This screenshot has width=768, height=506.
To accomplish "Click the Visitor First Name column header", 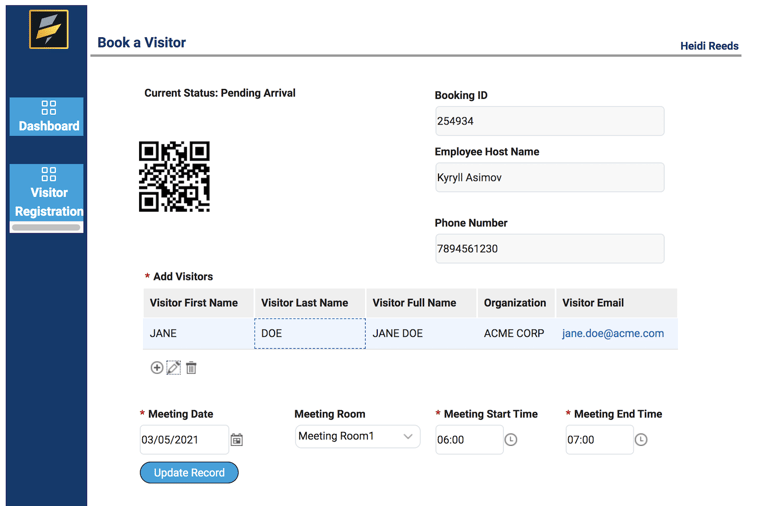I will click(x=194, y=303).
